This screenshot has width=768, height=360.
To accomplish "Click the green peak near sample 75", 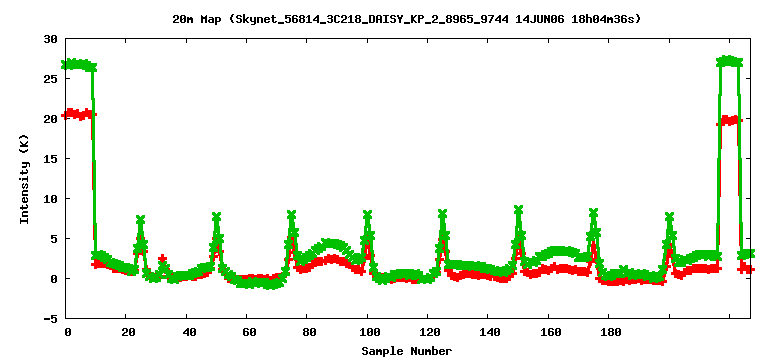I will 291,215.
